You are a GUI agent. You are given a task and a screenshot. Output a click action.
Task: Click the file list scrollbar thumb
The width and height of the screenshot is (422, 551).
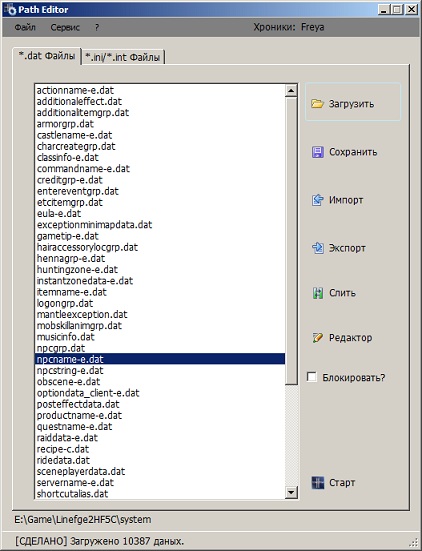[291, 241]
